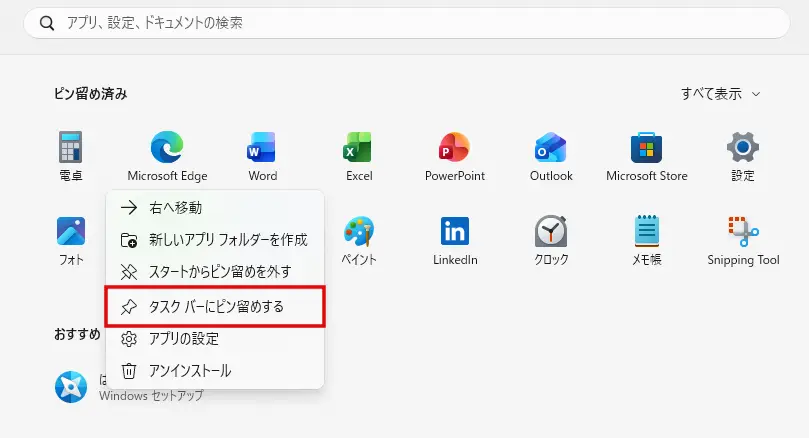Select スタートからピン留めを外す menu entry
Viewport: 809px width, 438px height.
point(215,272)
